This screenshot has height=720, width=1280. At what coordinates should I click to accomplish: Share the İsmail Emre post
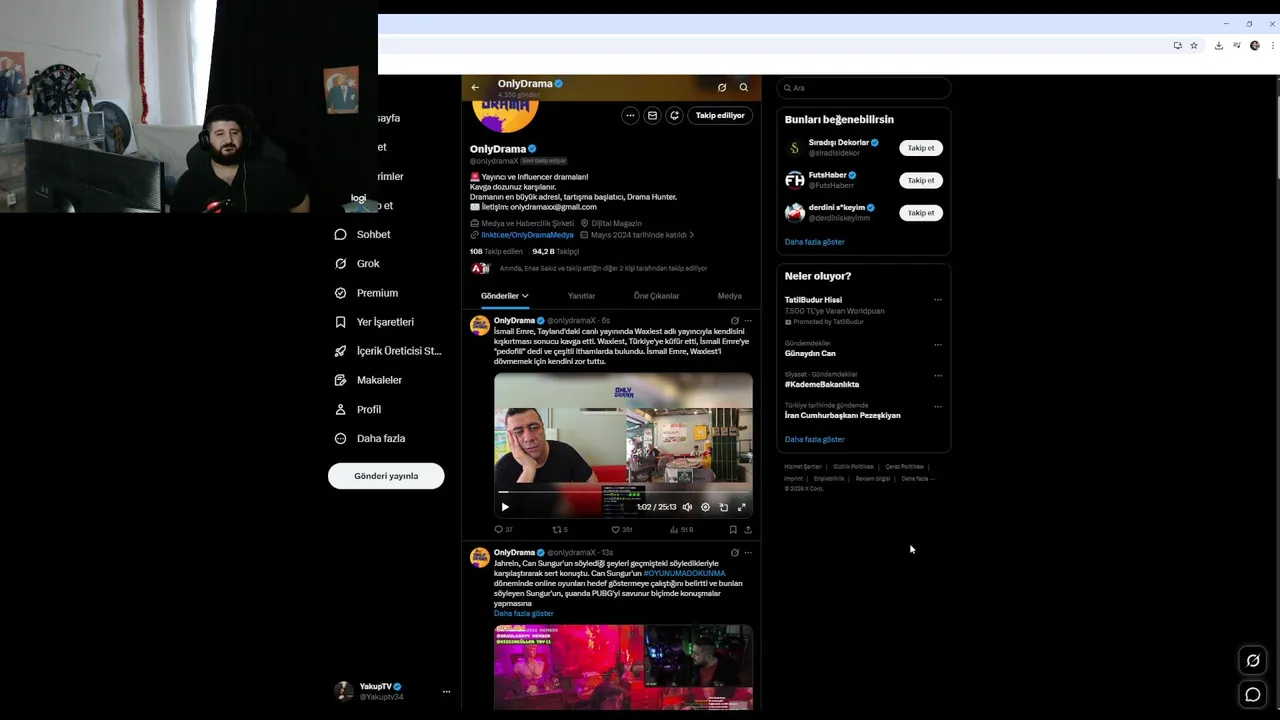748,530
